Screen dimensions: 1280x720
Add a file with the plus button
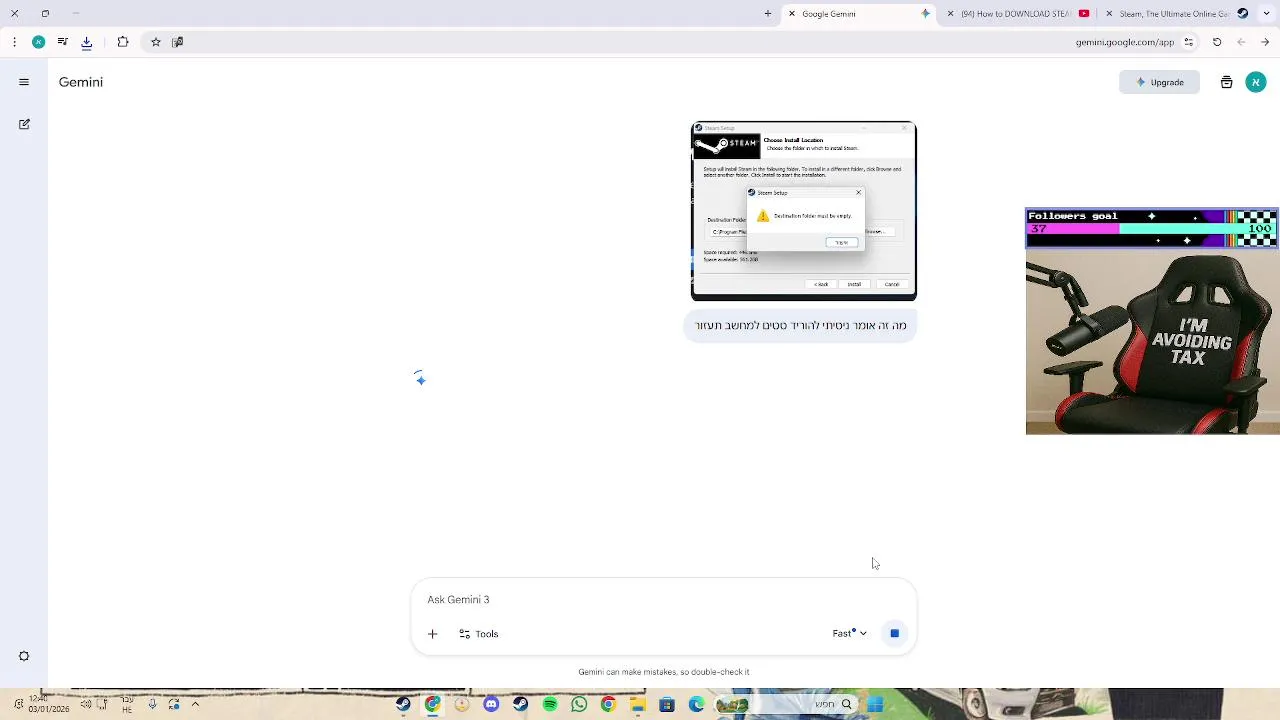(433, 634)
